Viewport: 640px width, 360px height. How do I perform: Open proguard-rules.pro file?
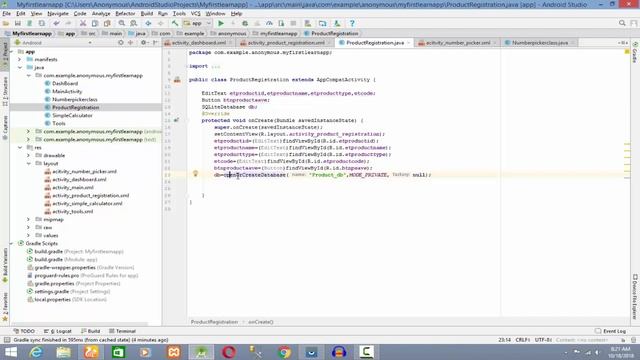pyautogui.click(x=56, y=276)
